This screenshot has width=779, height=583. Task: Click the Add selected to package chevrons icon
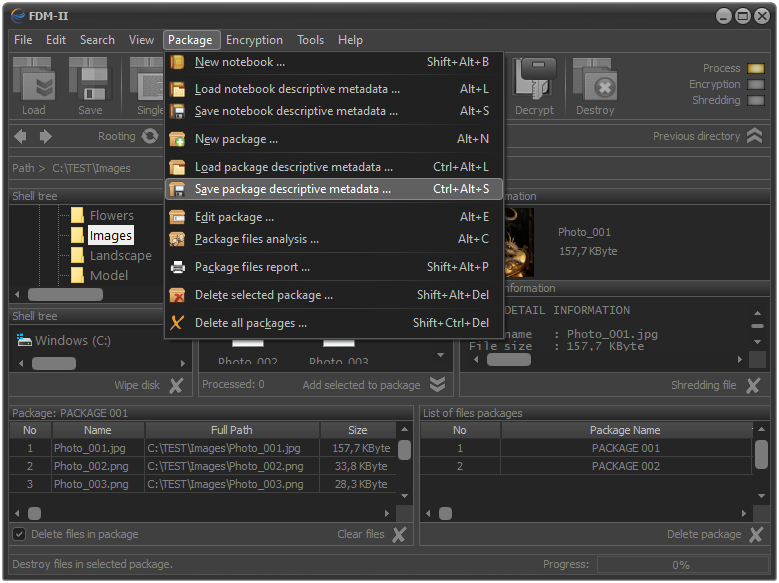pos(437,384)
